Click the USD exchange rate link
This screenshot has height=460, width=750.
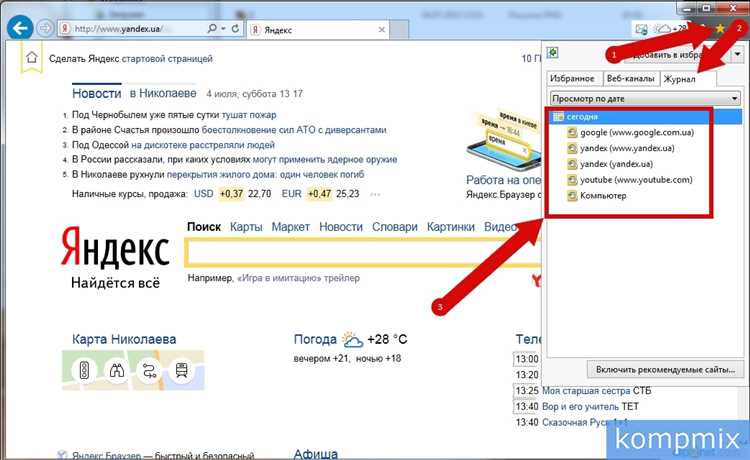click(203, 194)
